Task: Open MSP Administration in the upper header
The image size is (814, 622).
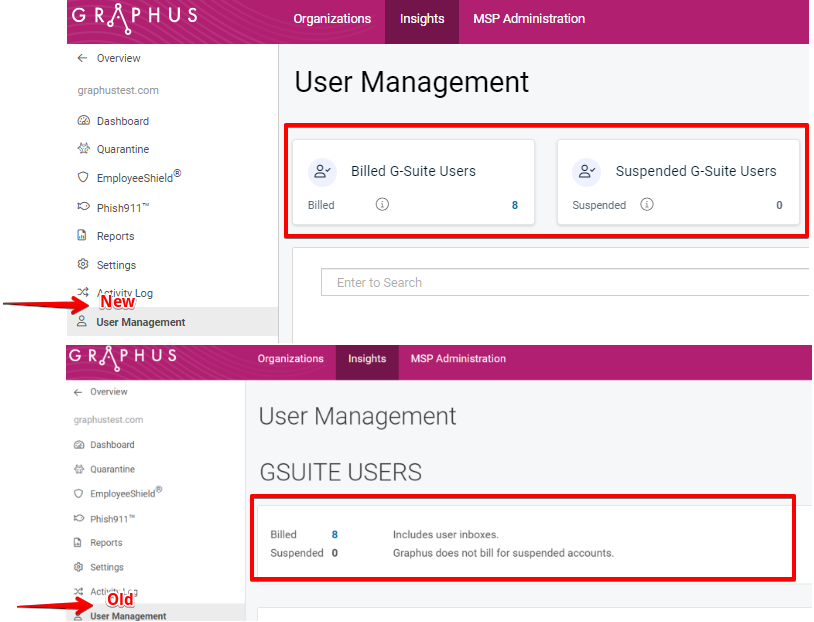Action: (529, 19)
